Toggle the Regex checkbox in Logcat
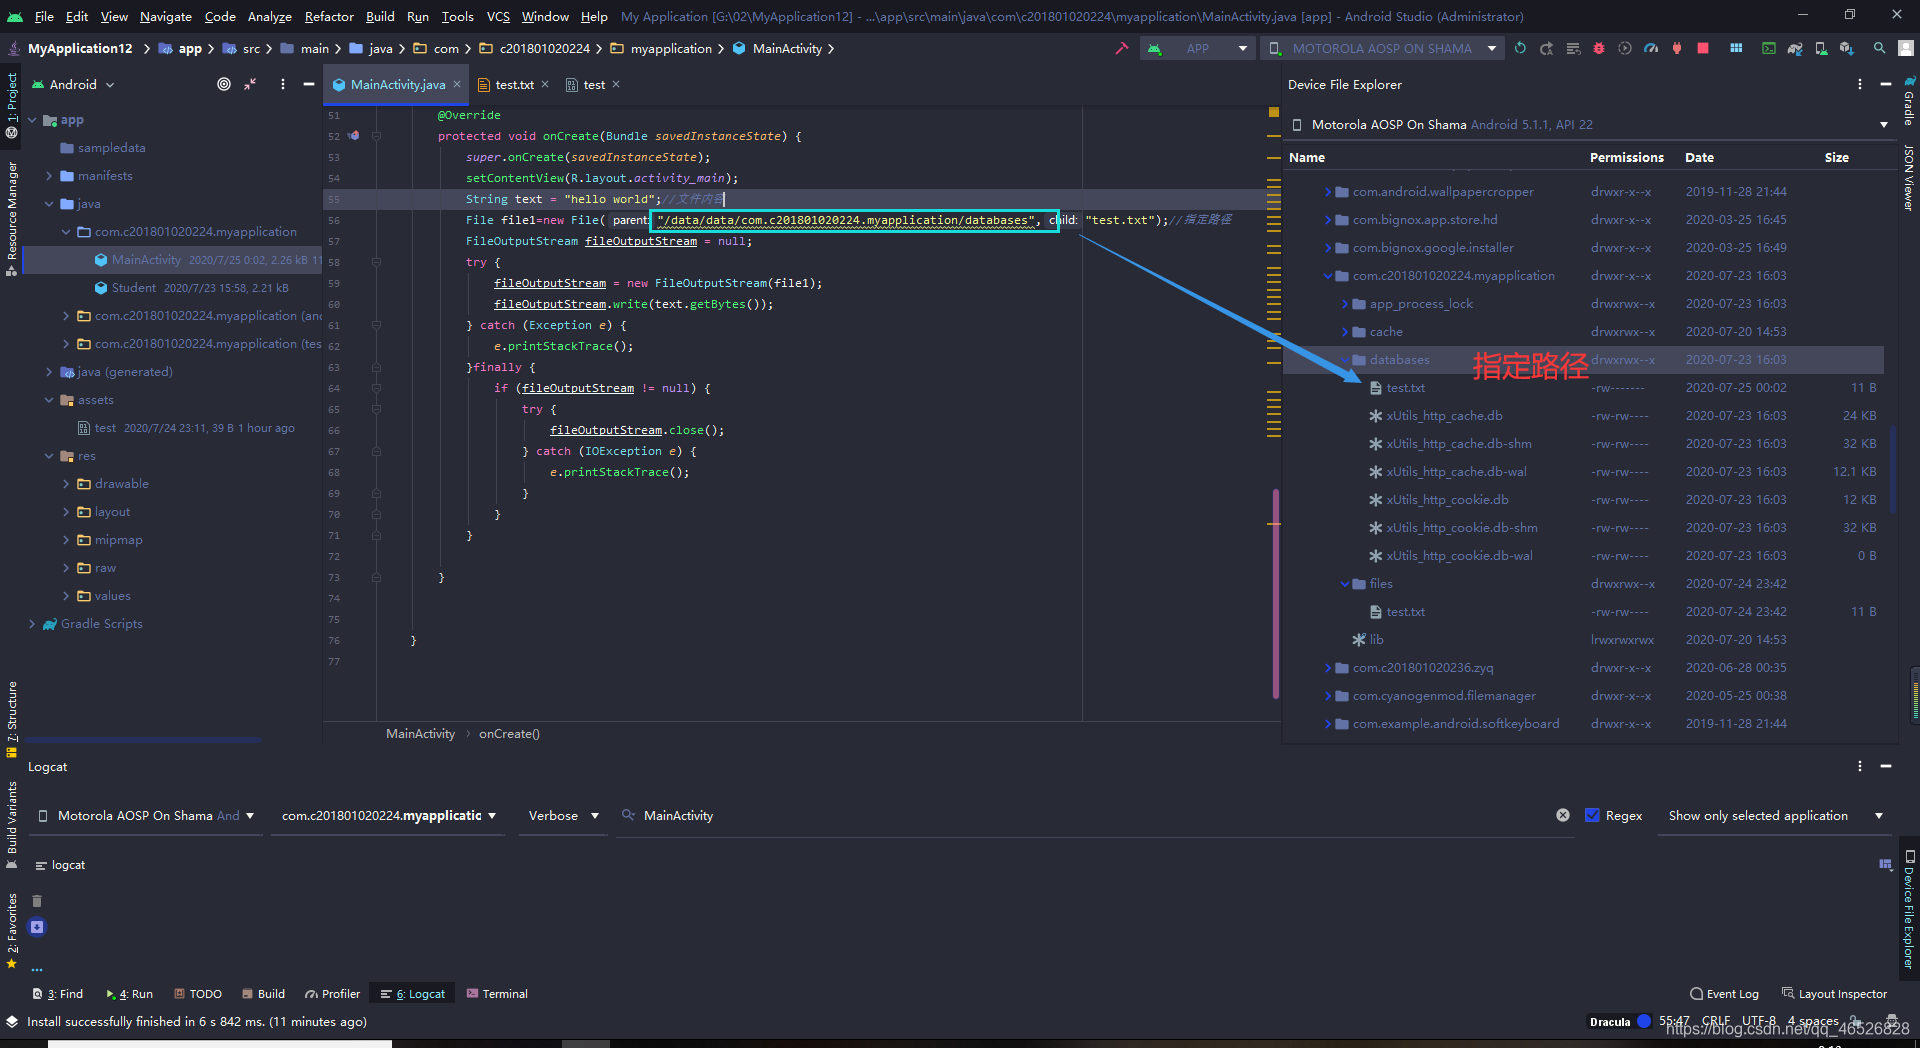Viewport: 1920px width, 1048px height. coord(1592,815)
